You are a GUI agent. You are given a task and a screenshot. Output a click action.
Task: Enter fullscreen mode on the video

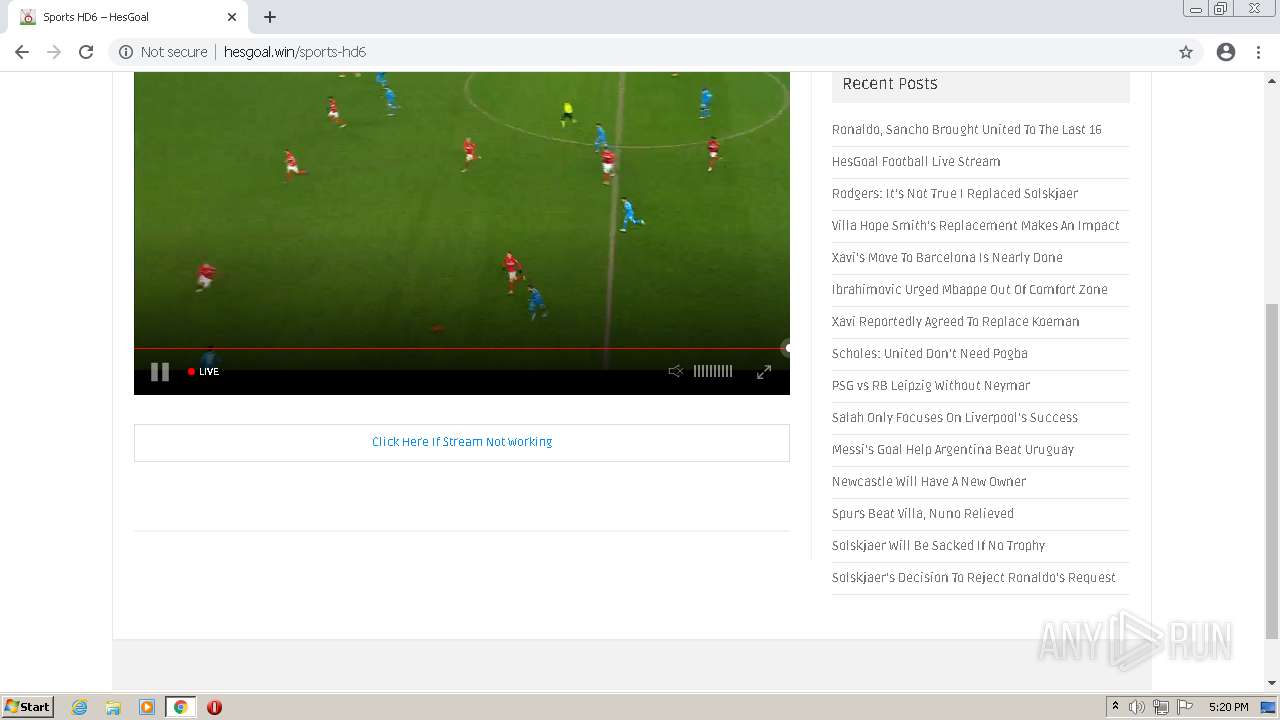point(764,372)
